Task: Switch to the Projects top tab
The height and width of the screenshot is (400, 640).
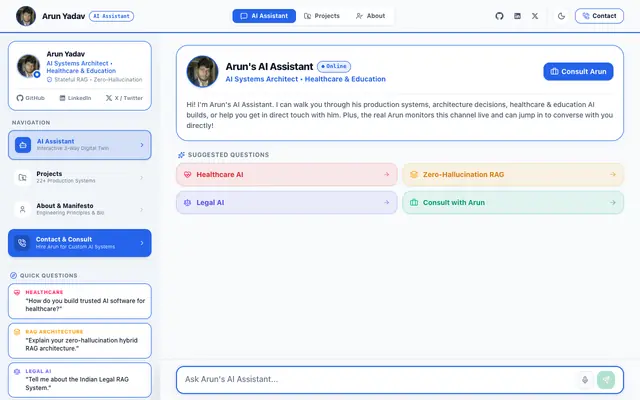Action: pyautogui.click(x=322, y=16)
